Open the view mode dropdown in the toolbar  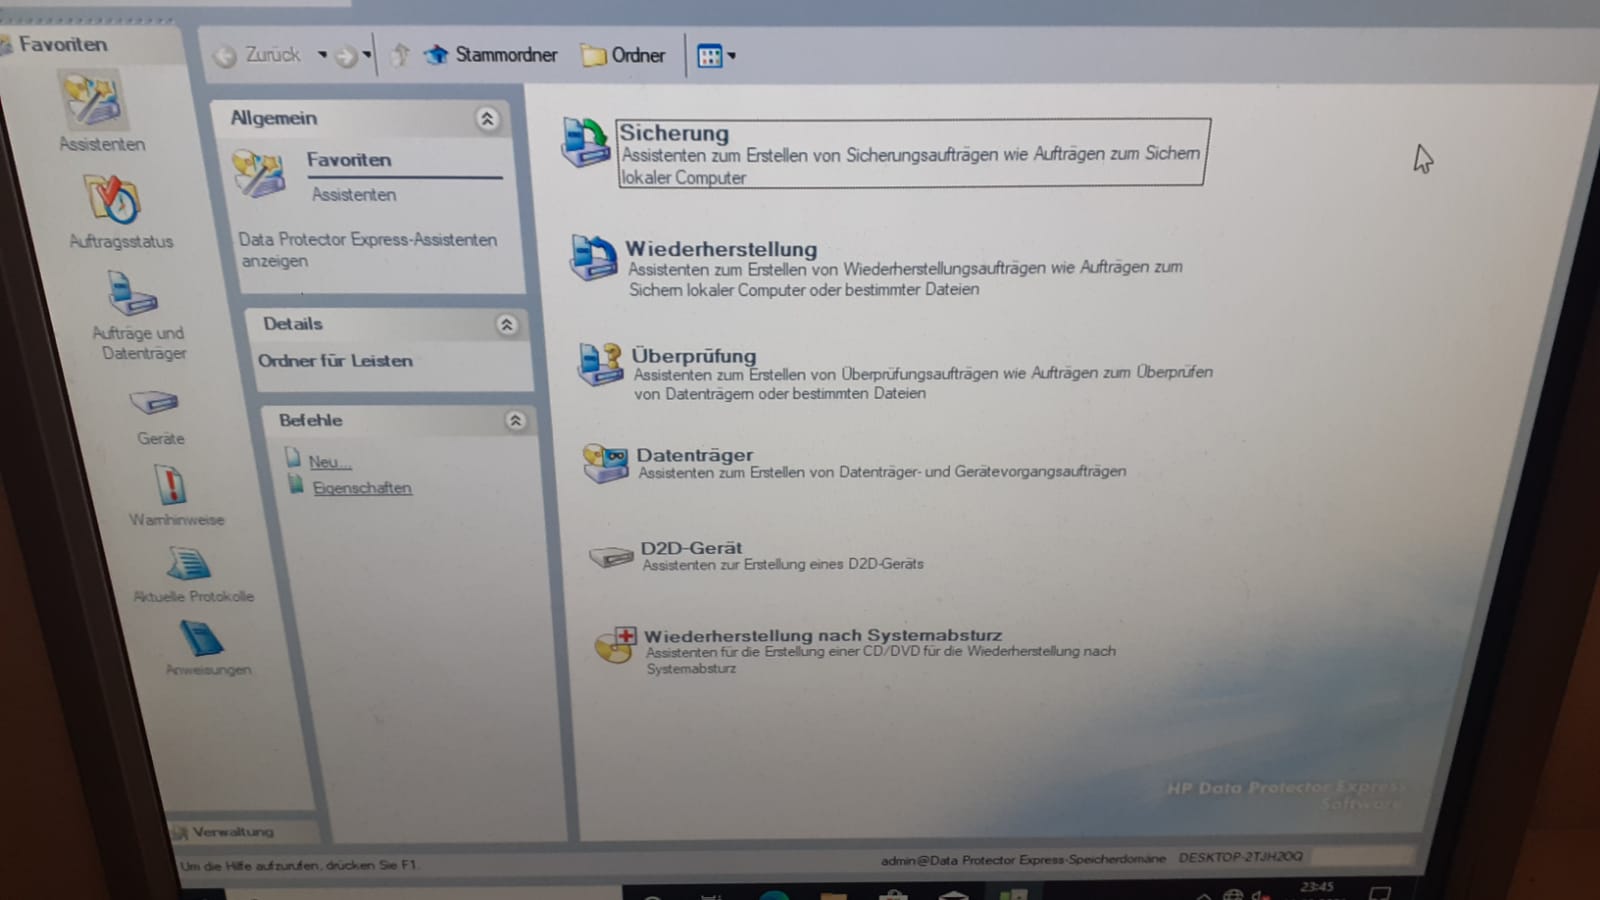point(731,56)
